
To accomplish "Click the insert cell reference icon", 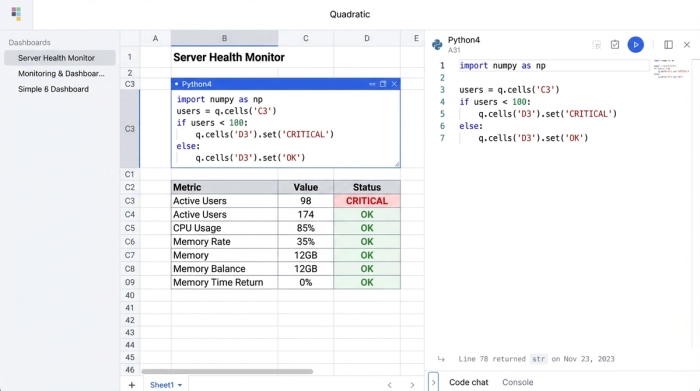I will (596, 45).
